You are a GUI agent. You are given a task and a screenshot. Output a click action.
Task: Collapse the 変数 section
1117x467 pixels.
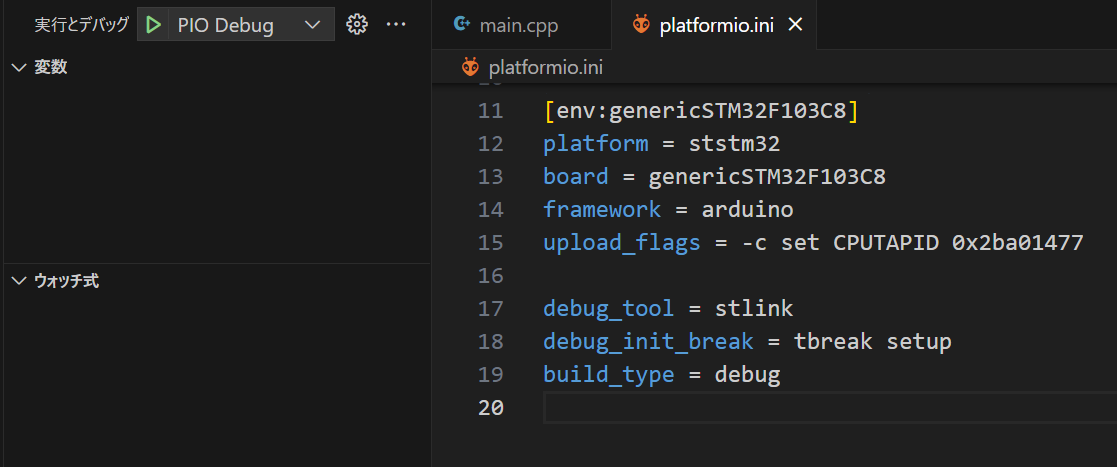tap(19, 68)
